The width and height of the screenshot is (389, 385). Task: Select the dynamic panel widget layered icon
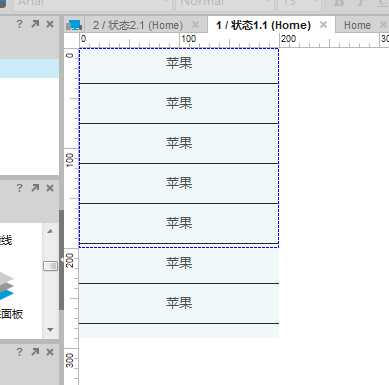pos(6,287)
